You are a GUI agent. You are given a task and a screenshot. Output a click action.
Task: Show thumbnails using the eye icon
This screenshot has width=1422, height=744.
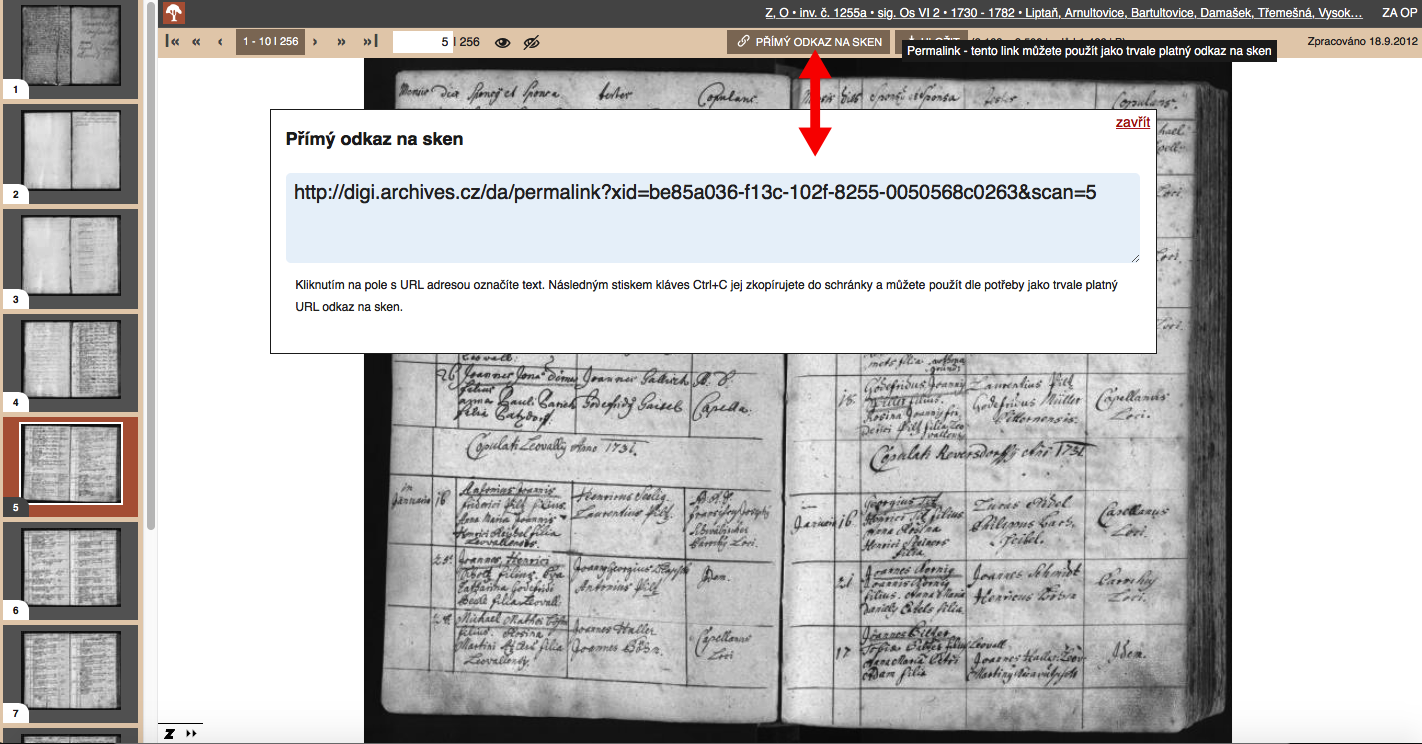coord(502,42)
